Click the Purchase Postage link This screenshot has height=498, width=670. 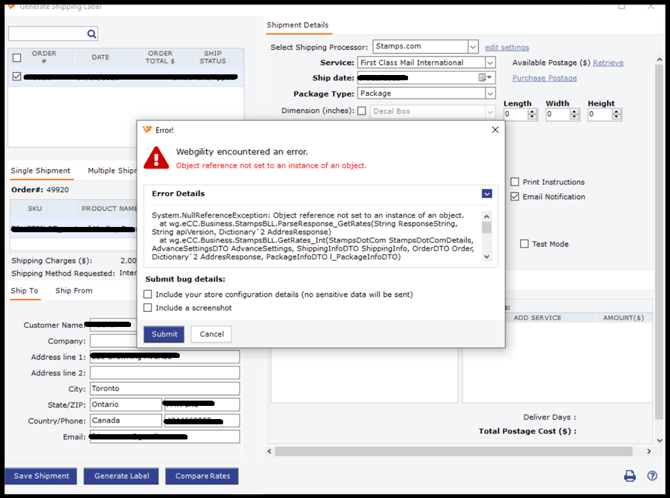tap(544, 78)
